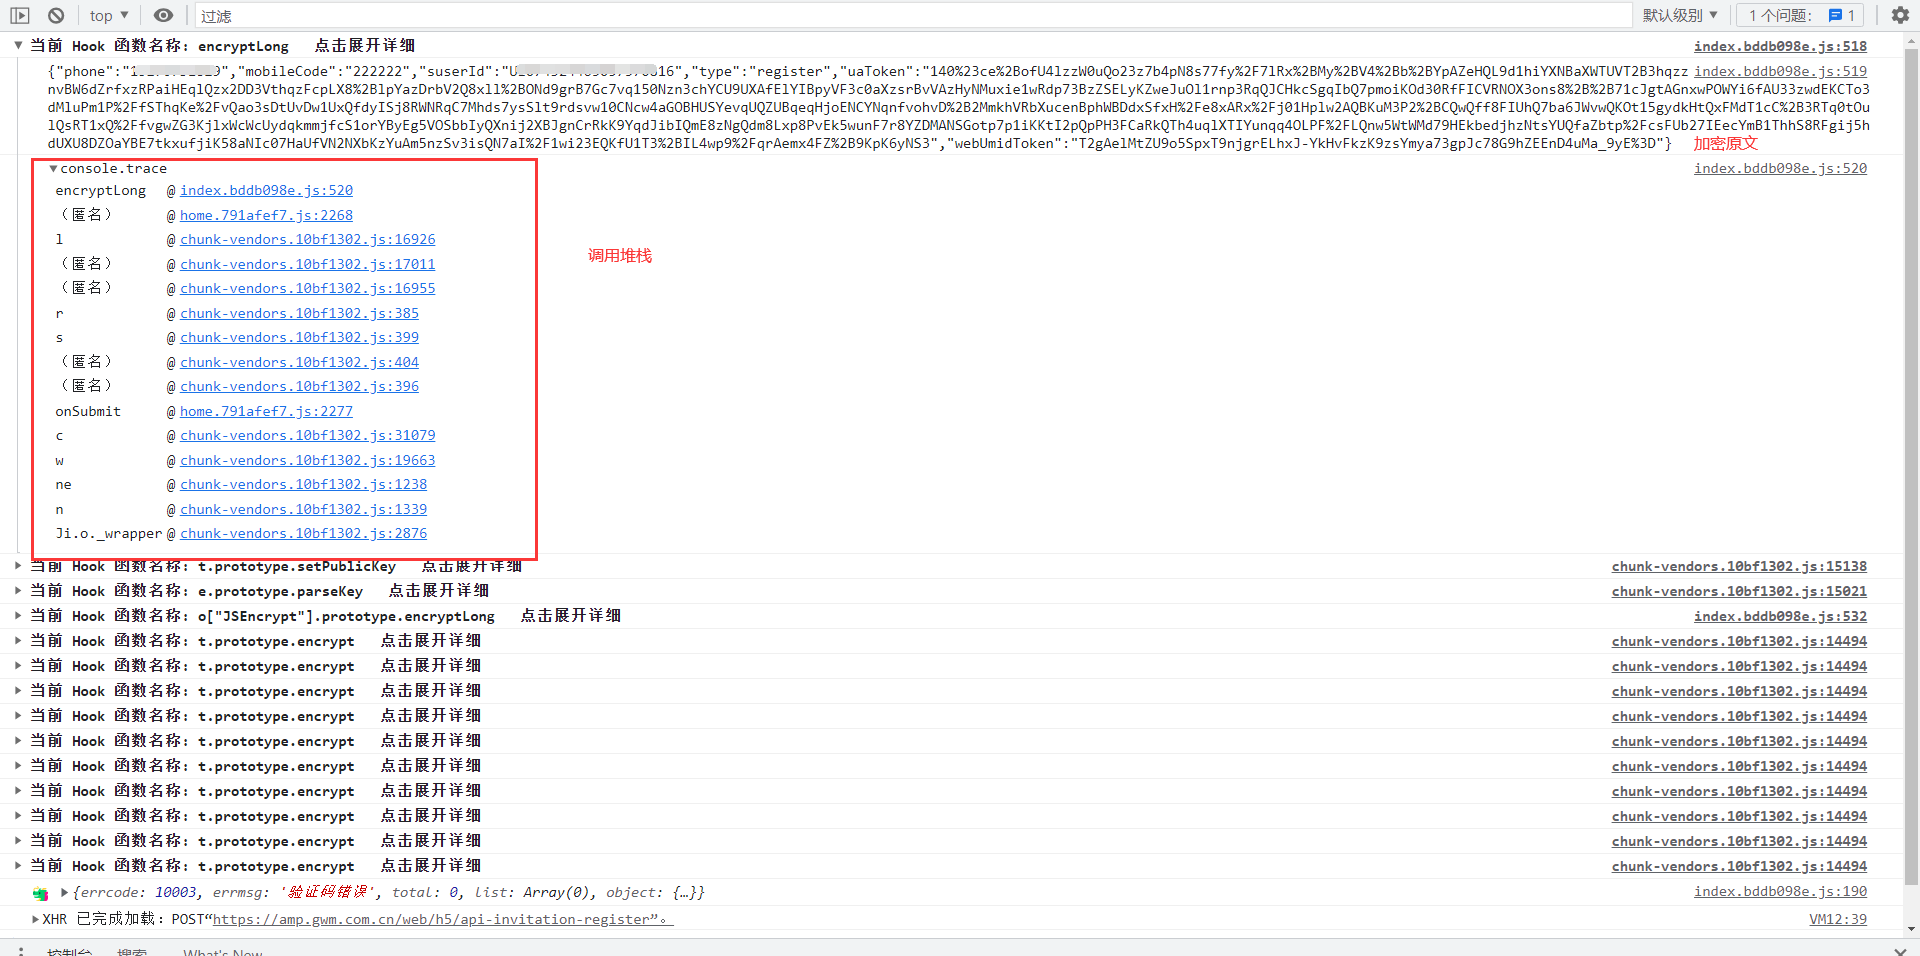Screen dimensions: 1920x956
Task: Open stack frame chunk-vendors.10bf1302.js:404
Action: [299, 362]
